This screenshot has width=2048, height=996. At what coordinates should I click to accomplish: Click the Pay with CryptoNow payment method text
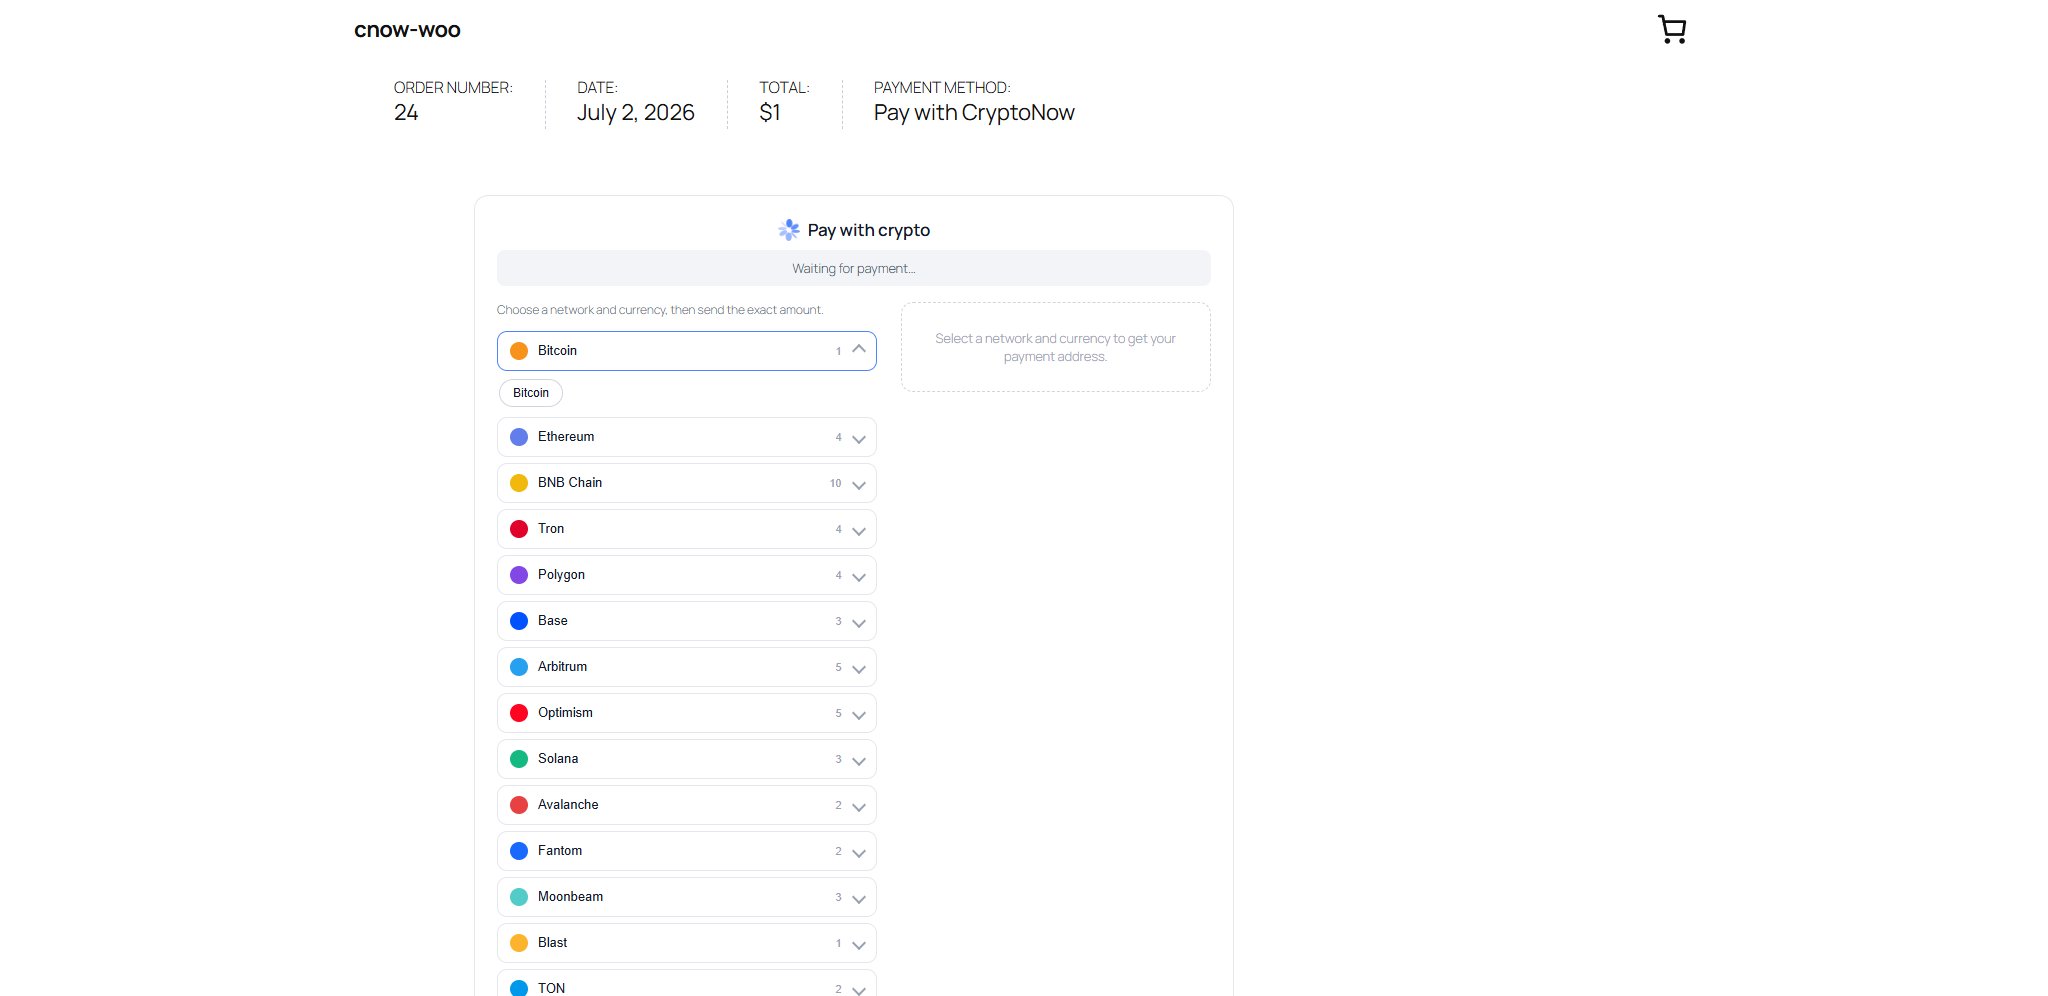tap(974, 113)
